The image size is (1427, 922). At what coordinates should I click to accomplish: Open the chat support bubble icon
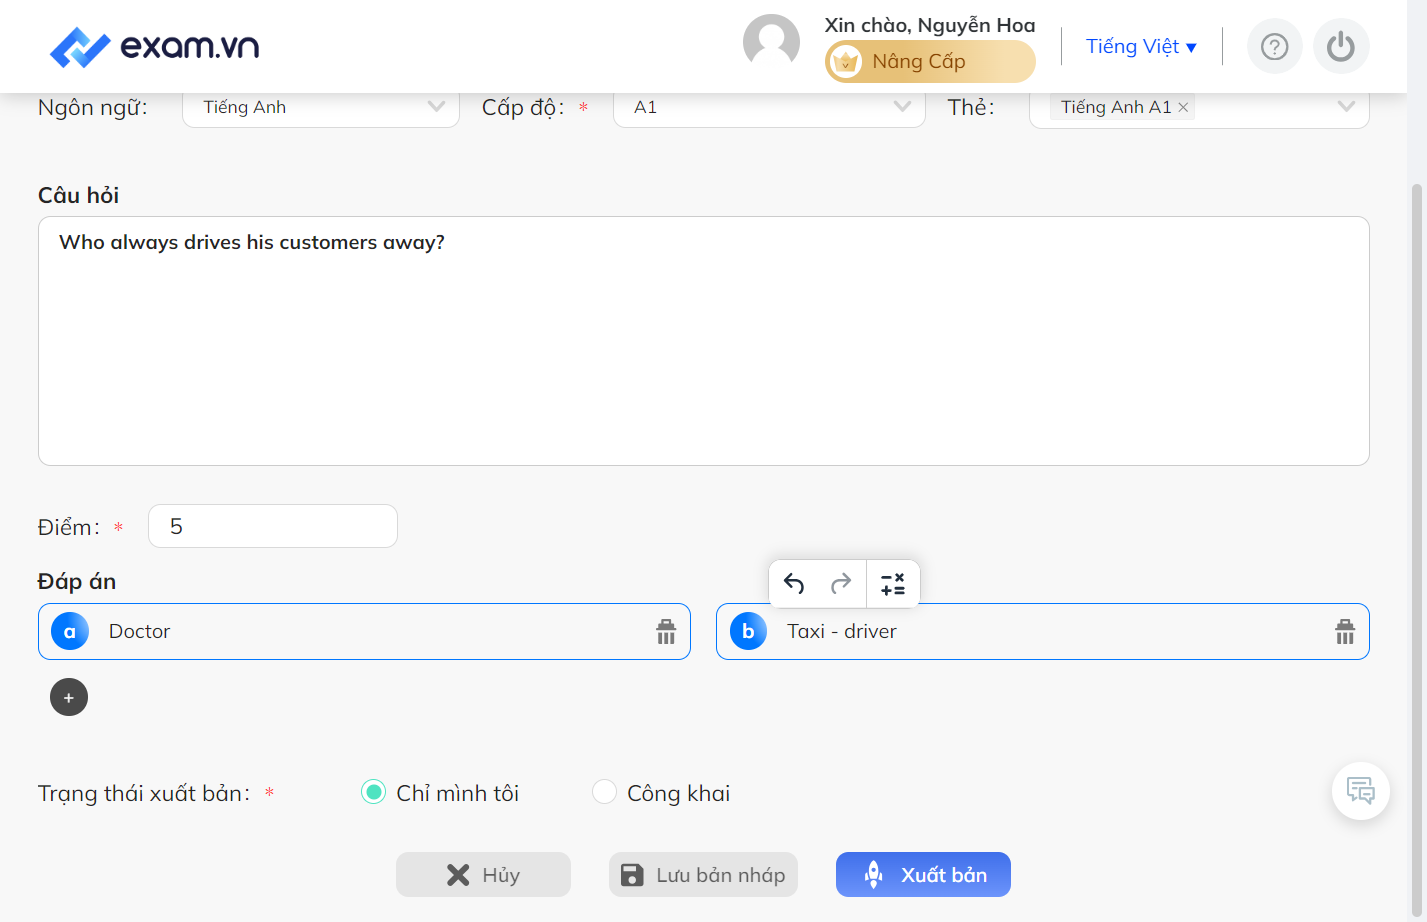pyautogui.click(x=1360, y=791)
